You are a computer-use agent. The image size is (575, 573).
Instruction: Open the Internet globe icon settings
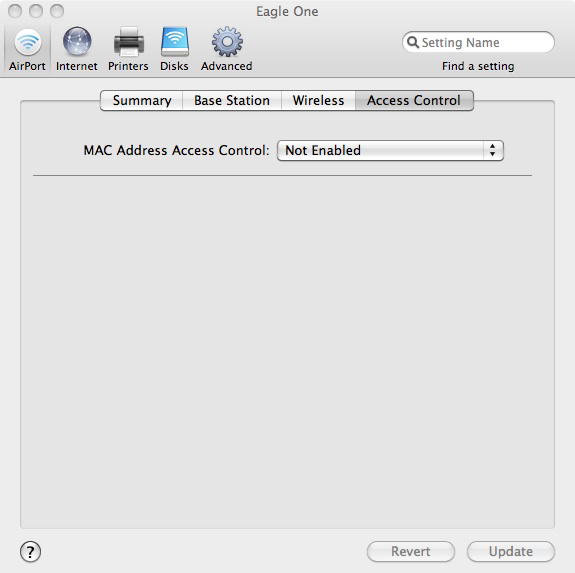point(77,41)
